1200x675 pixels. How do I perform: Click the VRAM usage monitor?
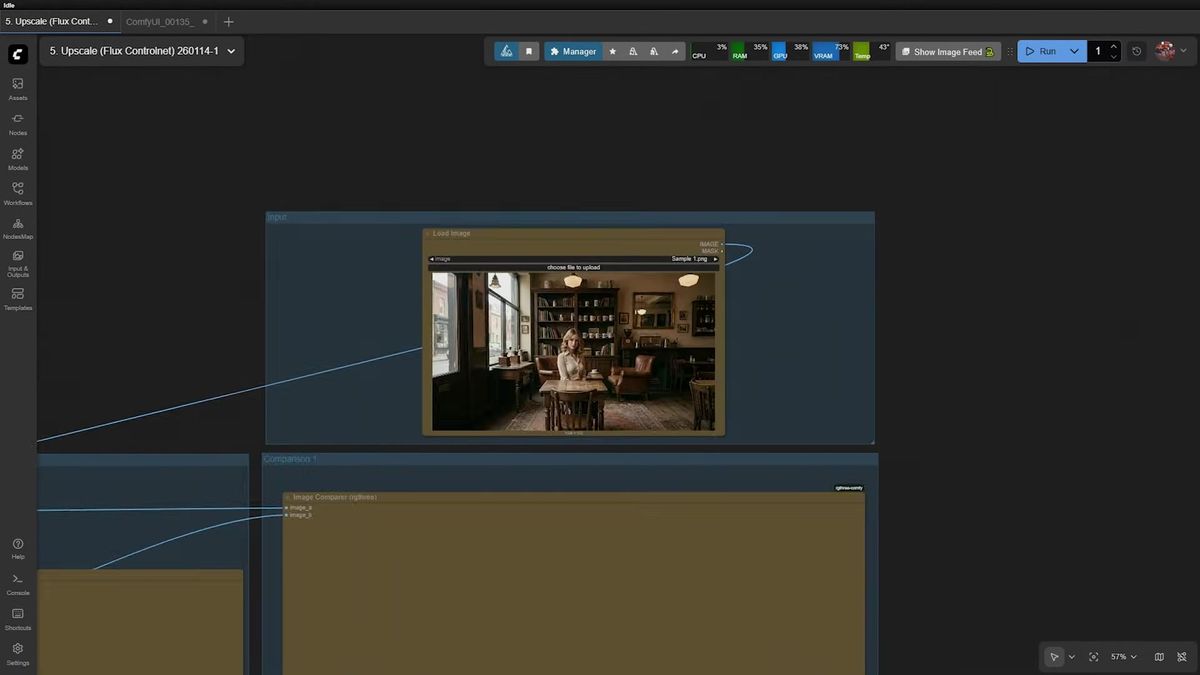tap(831, 51)
